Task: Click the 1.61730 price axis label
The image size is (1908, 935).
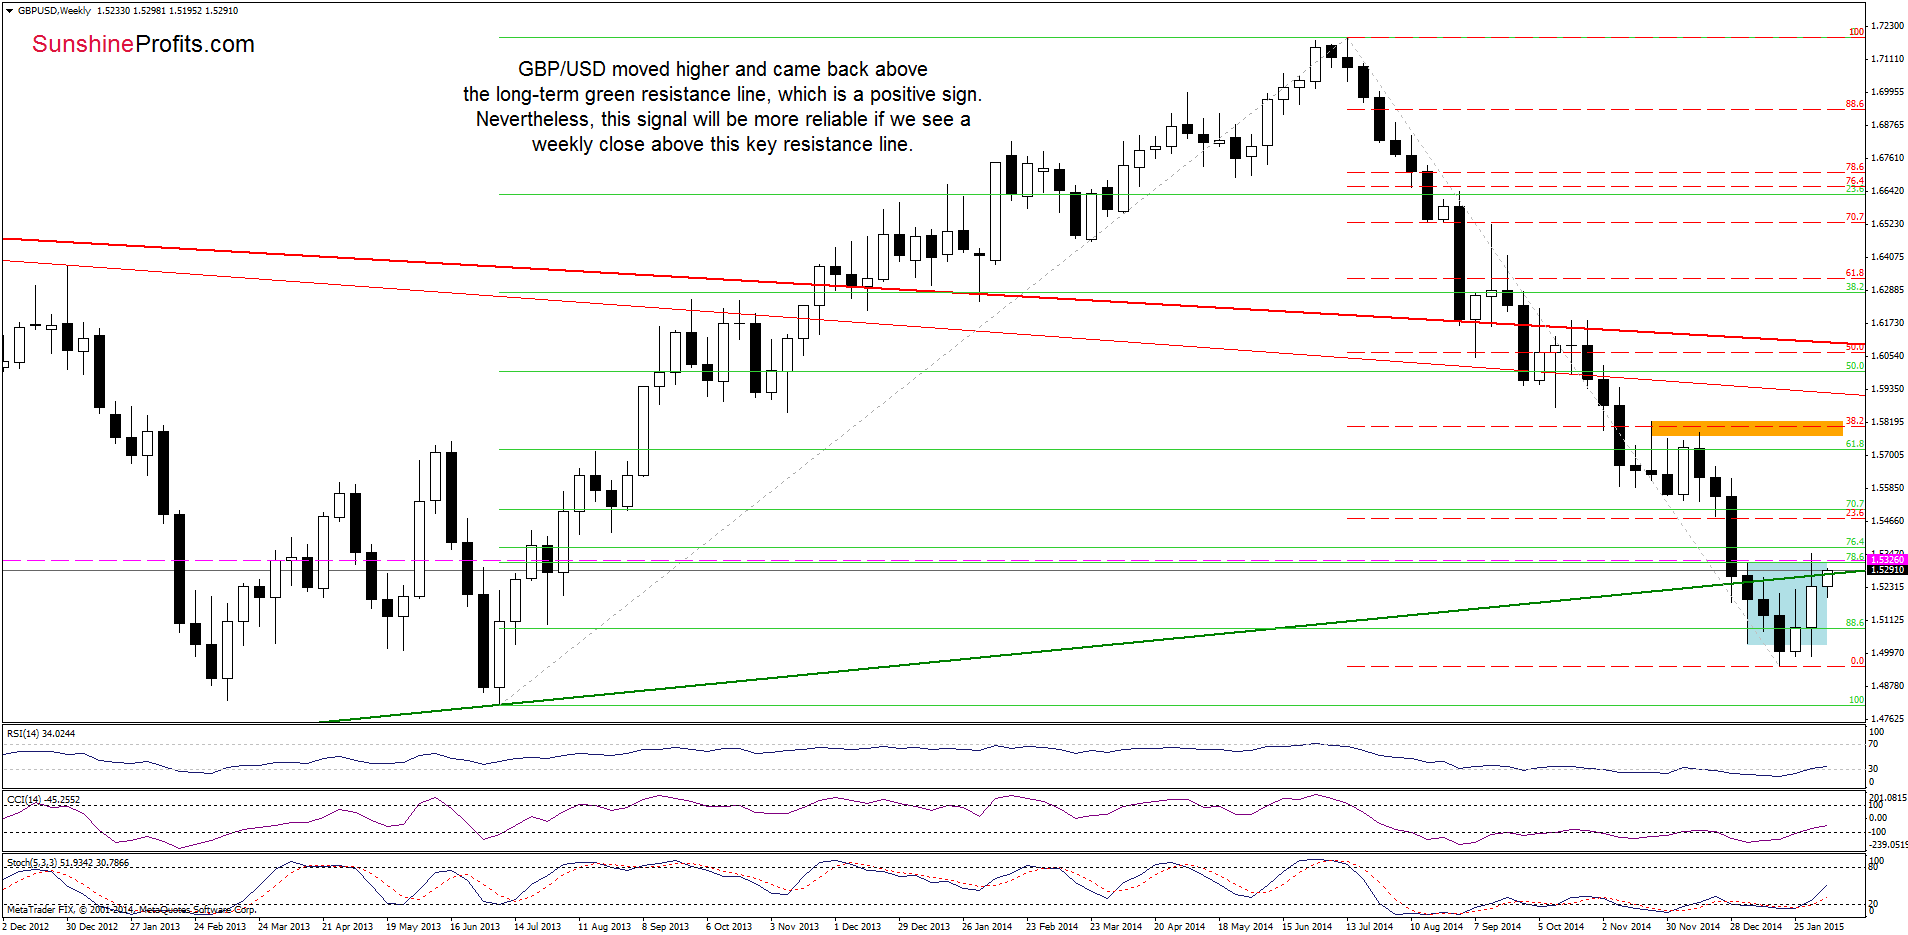Action: [1888, 323]
